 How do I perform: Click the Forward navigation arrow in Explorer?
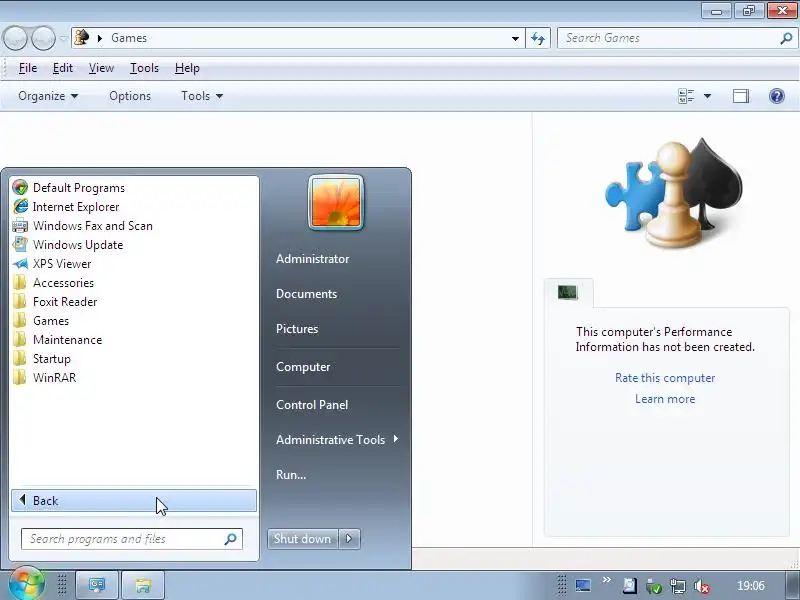43,38
